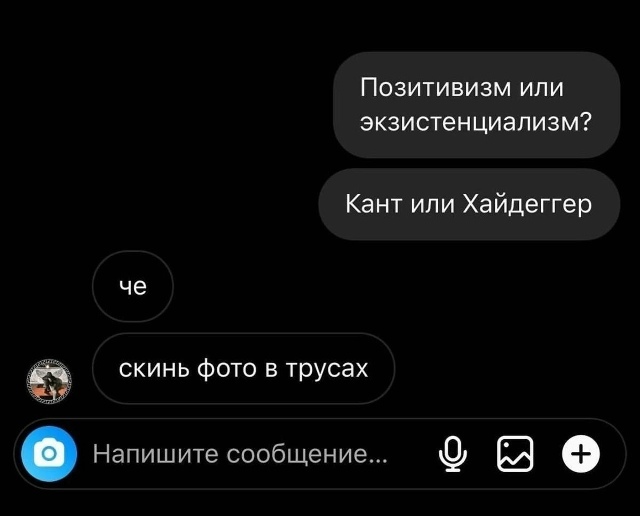Click the word "Хайдеггер" in the sent message

point(527,204)
